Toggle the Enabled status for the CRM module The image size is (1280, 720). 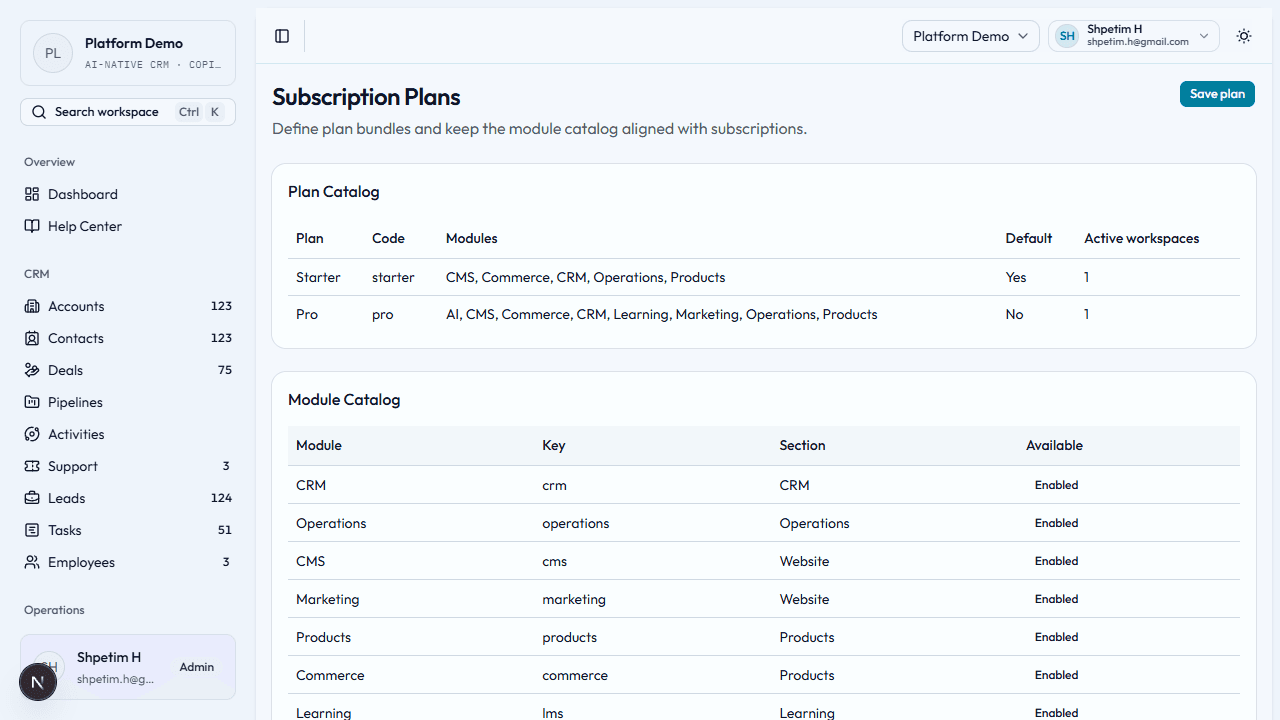click(1056, 485)
